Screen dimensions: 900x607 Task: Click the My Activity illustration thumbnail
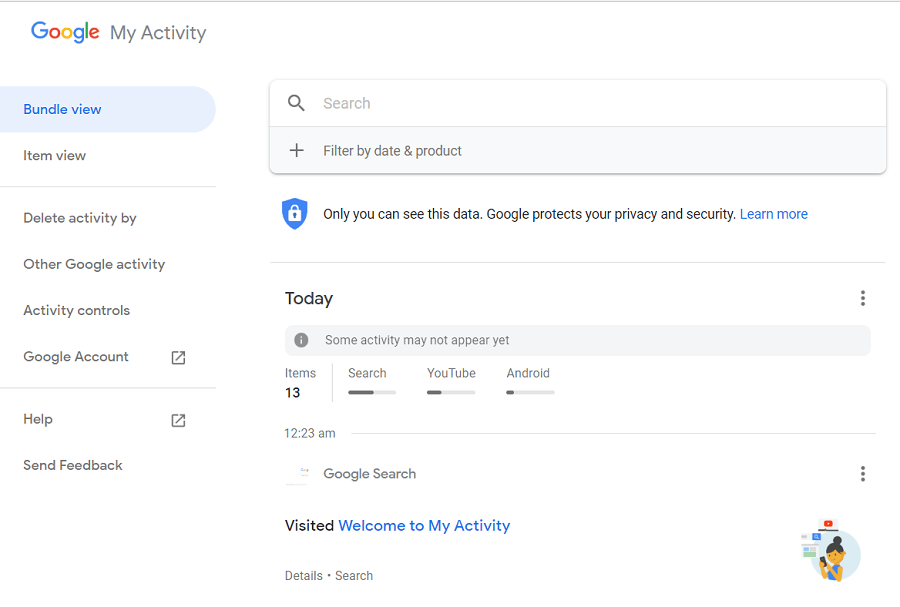click(x=831, y=550)
